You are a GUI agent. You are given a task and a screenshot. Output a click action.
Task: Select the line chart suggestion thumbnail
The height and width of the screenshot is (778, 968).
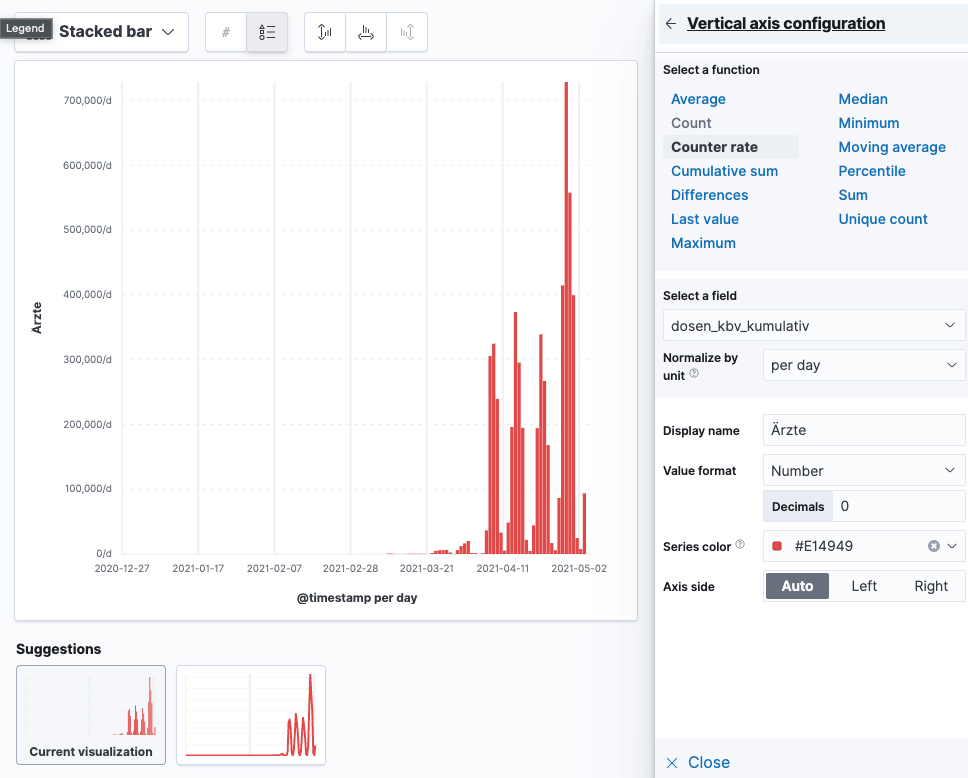(x=251, y=715)
